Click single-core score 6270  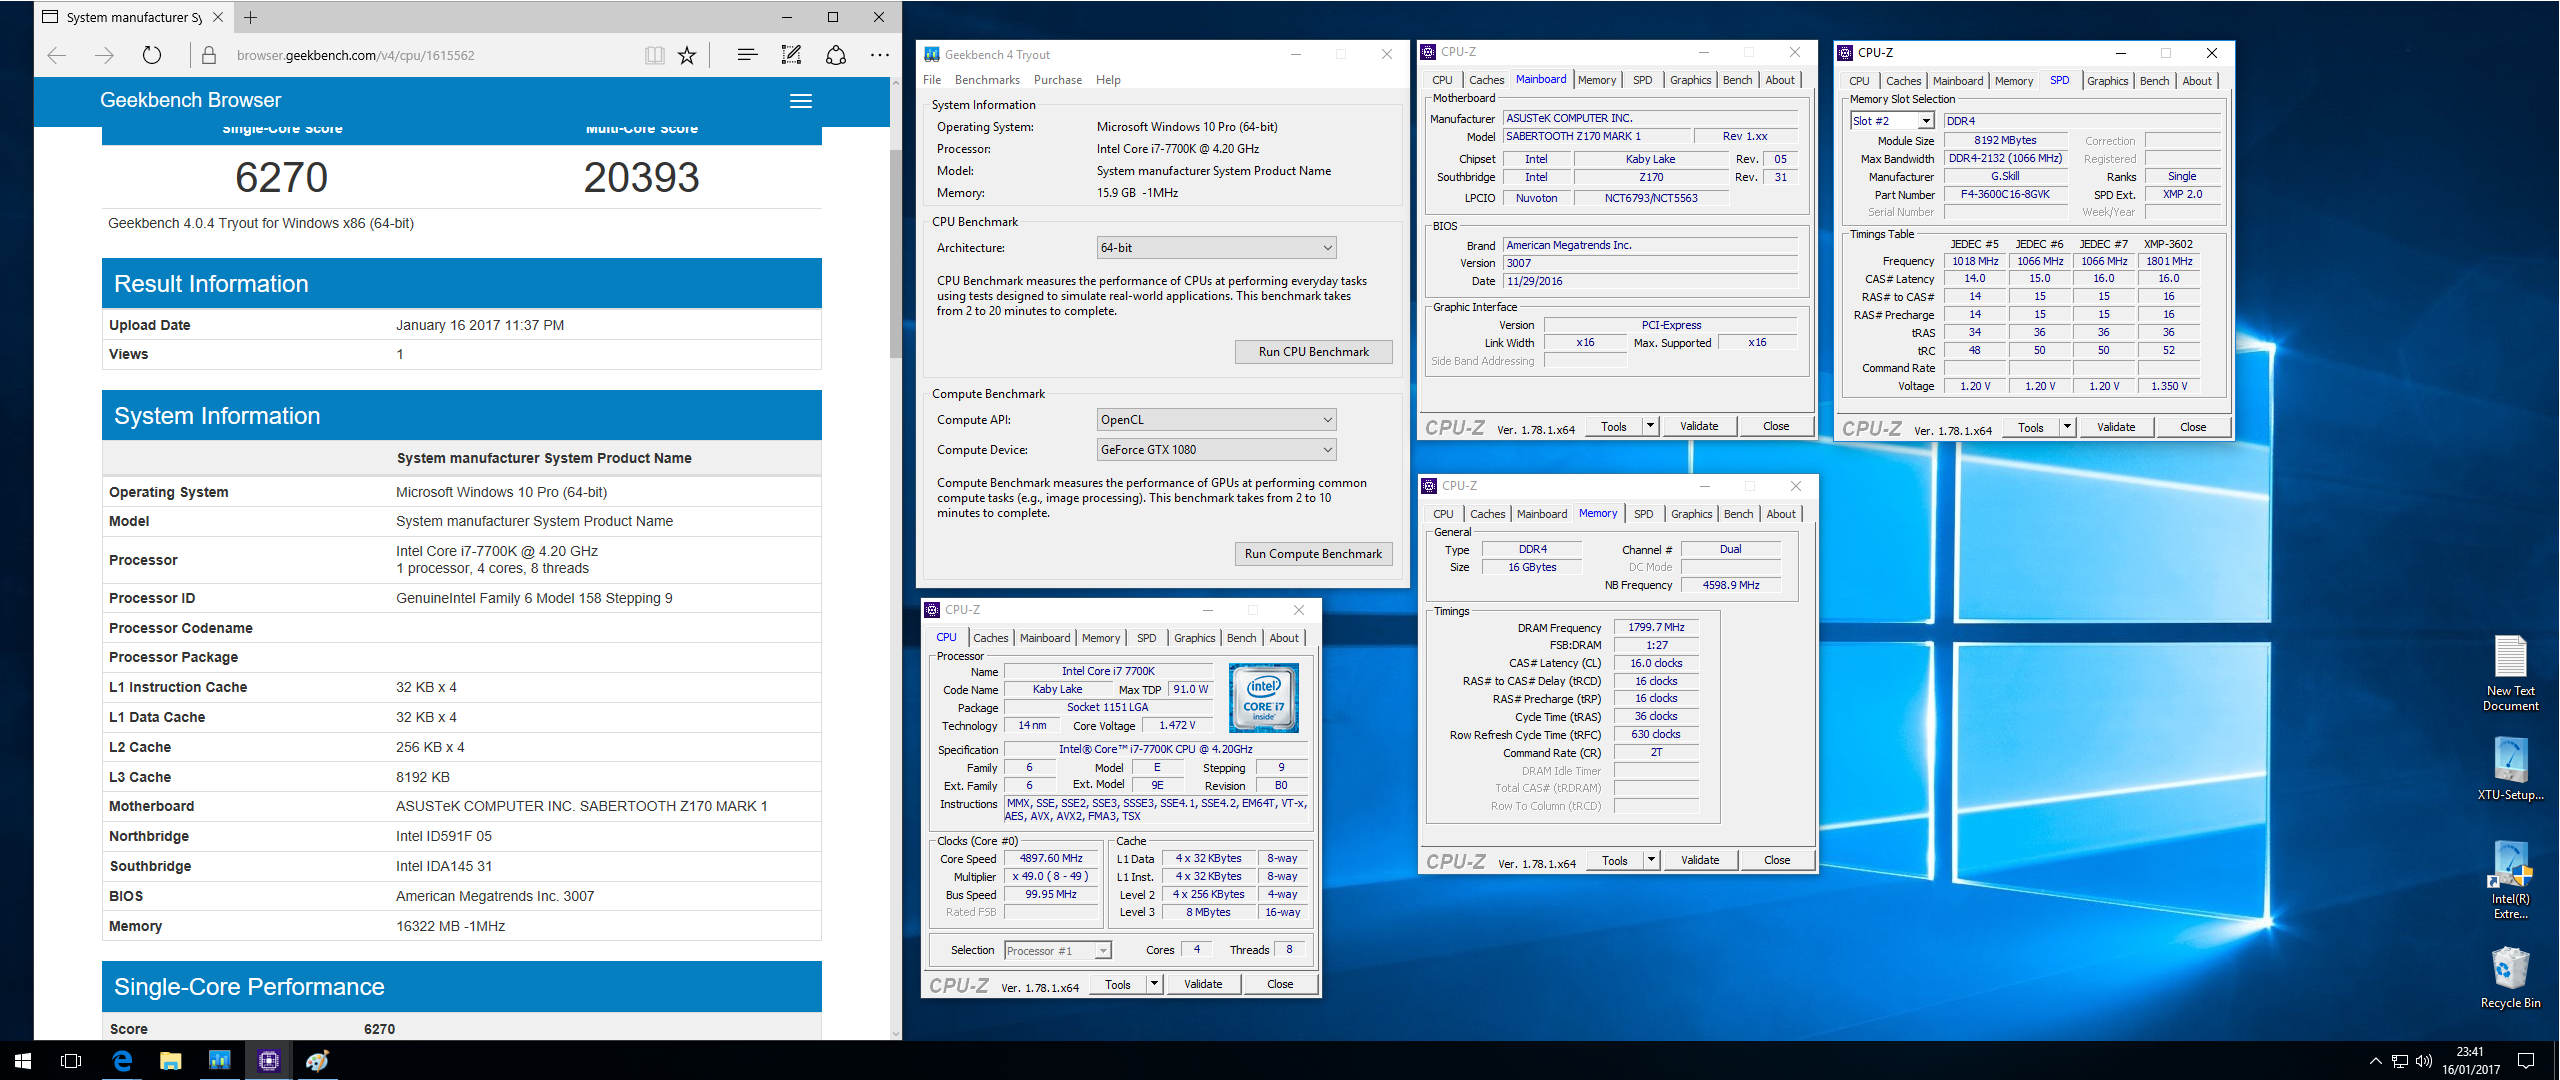[x=281, y=178]
